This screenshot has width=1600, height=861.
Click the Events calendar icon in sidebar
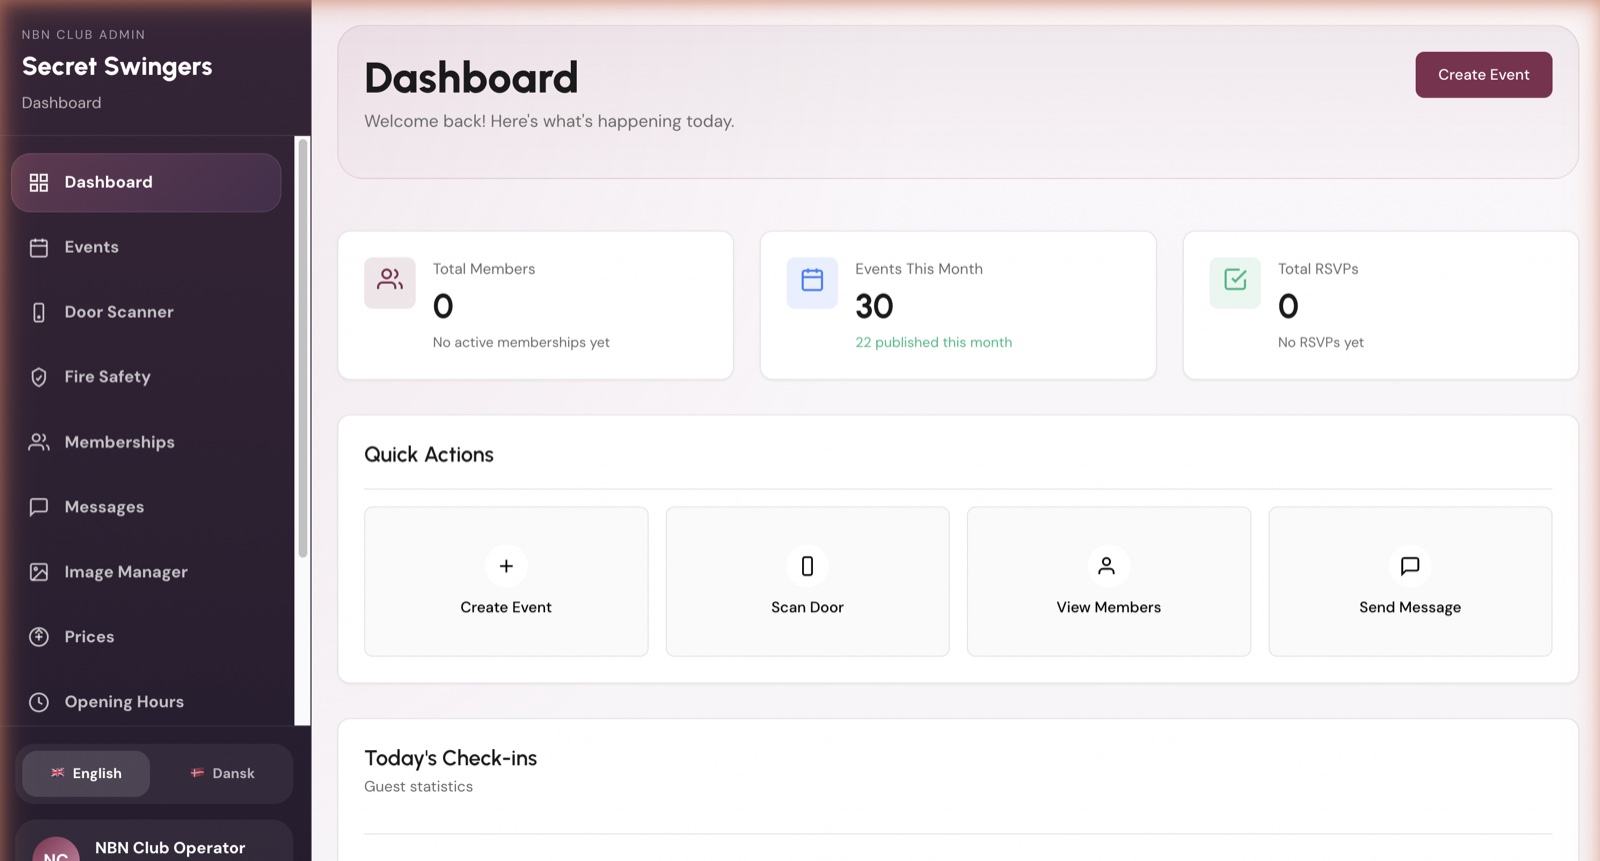pyautogui.click(x=39, y=247)
